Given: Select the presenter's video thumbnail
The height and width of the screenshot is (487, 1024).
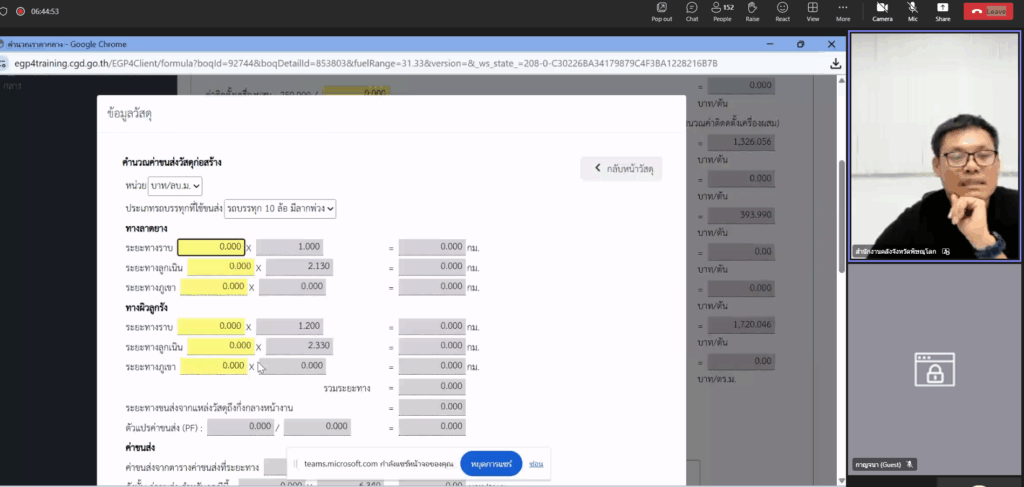Looking at the screenshot, I should 934,145.
